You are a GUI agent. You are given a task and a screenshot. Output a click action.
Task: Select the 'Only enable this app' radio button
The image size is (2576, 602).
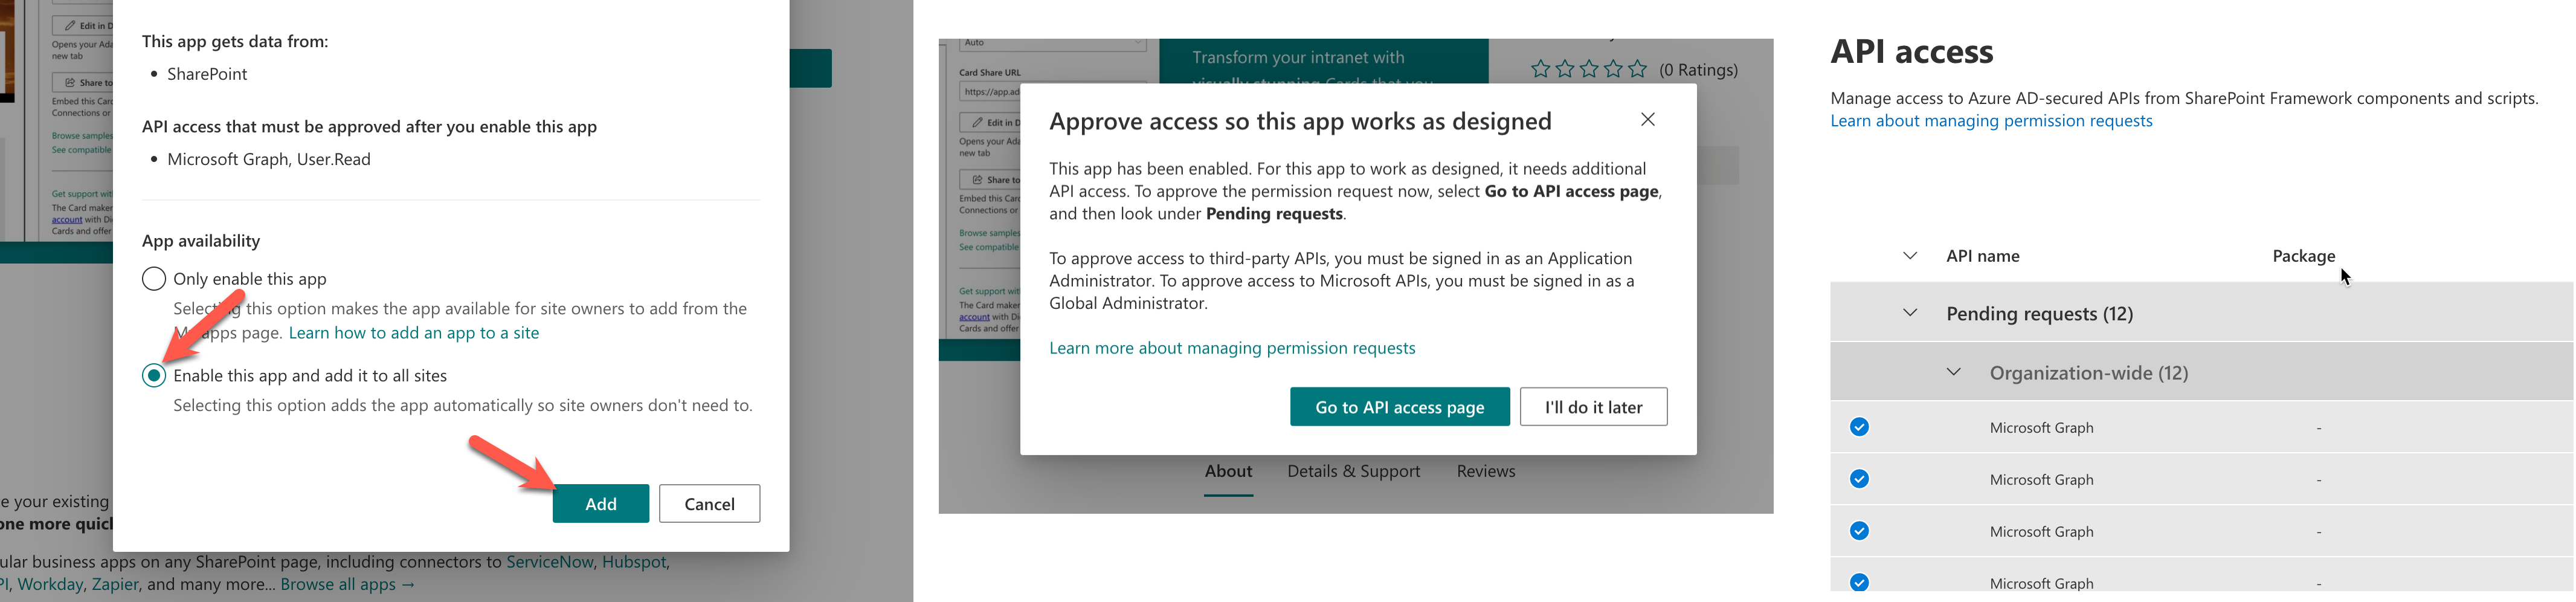pos(154,279)
